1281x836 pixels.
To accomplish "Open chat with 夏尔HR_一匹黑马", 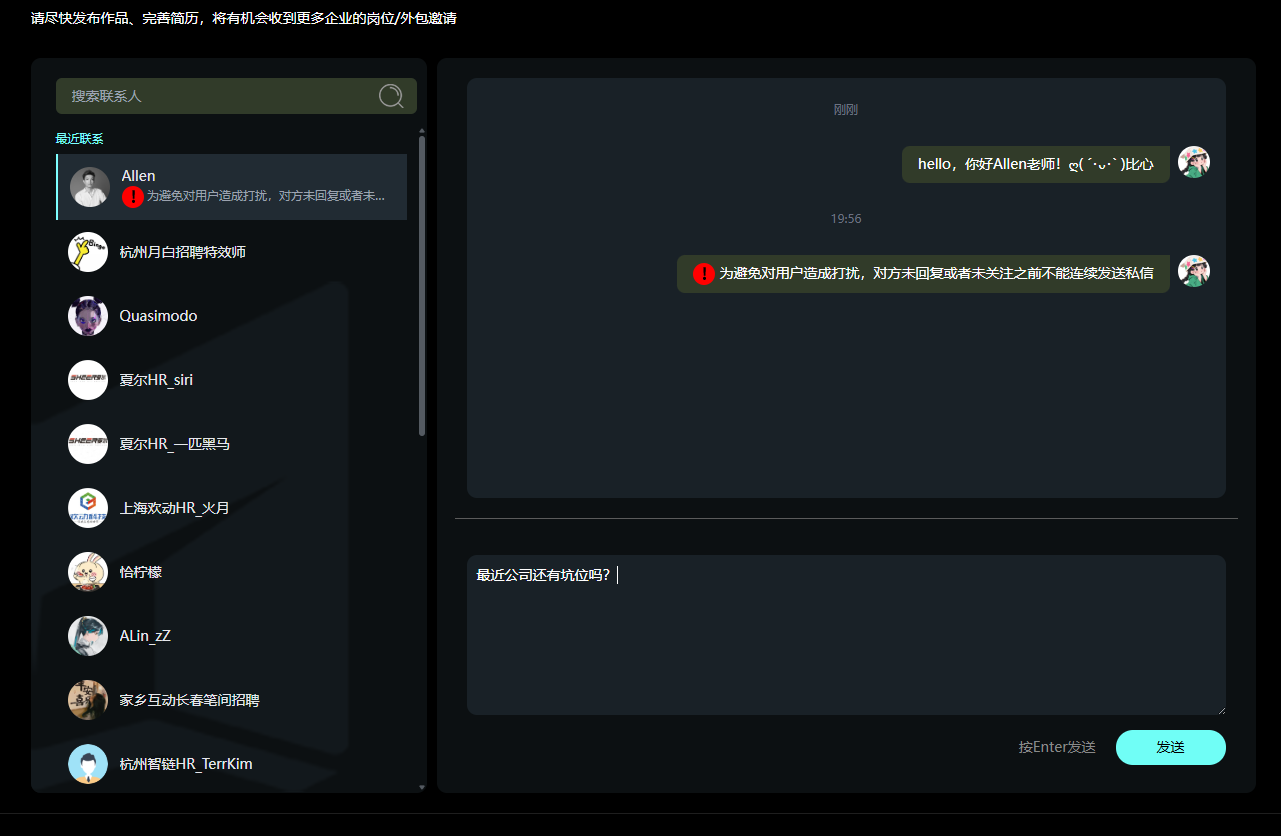I will pyautogui.click(x=175, y=444).
